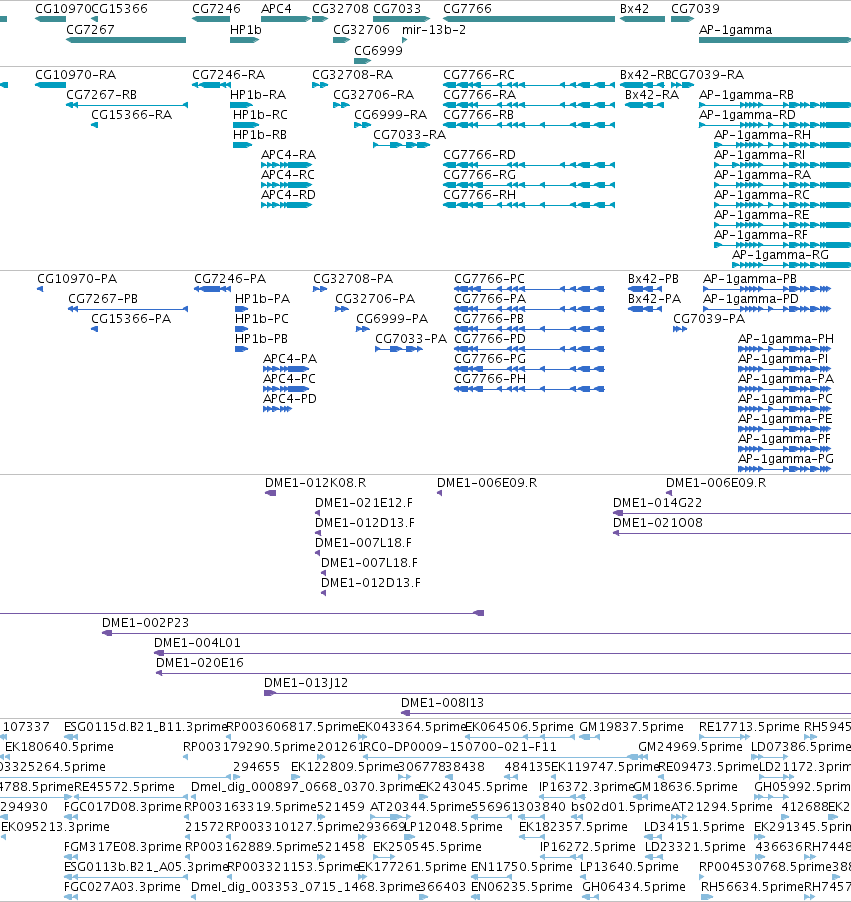Select clone DME1-008I13
The height and width of the screenshot is (902, 851).
(x=442, y=703)
